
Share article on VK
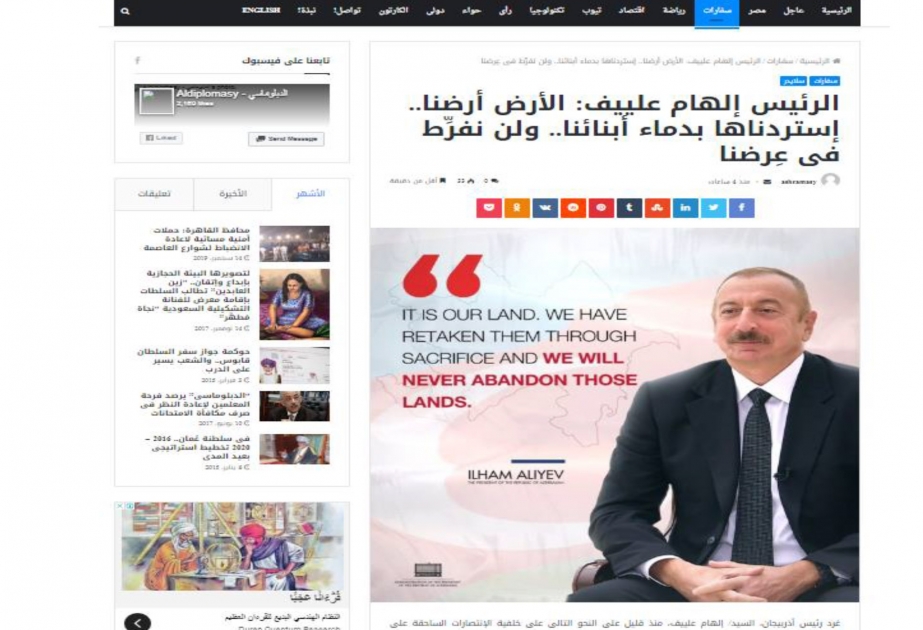click(545, 208)
